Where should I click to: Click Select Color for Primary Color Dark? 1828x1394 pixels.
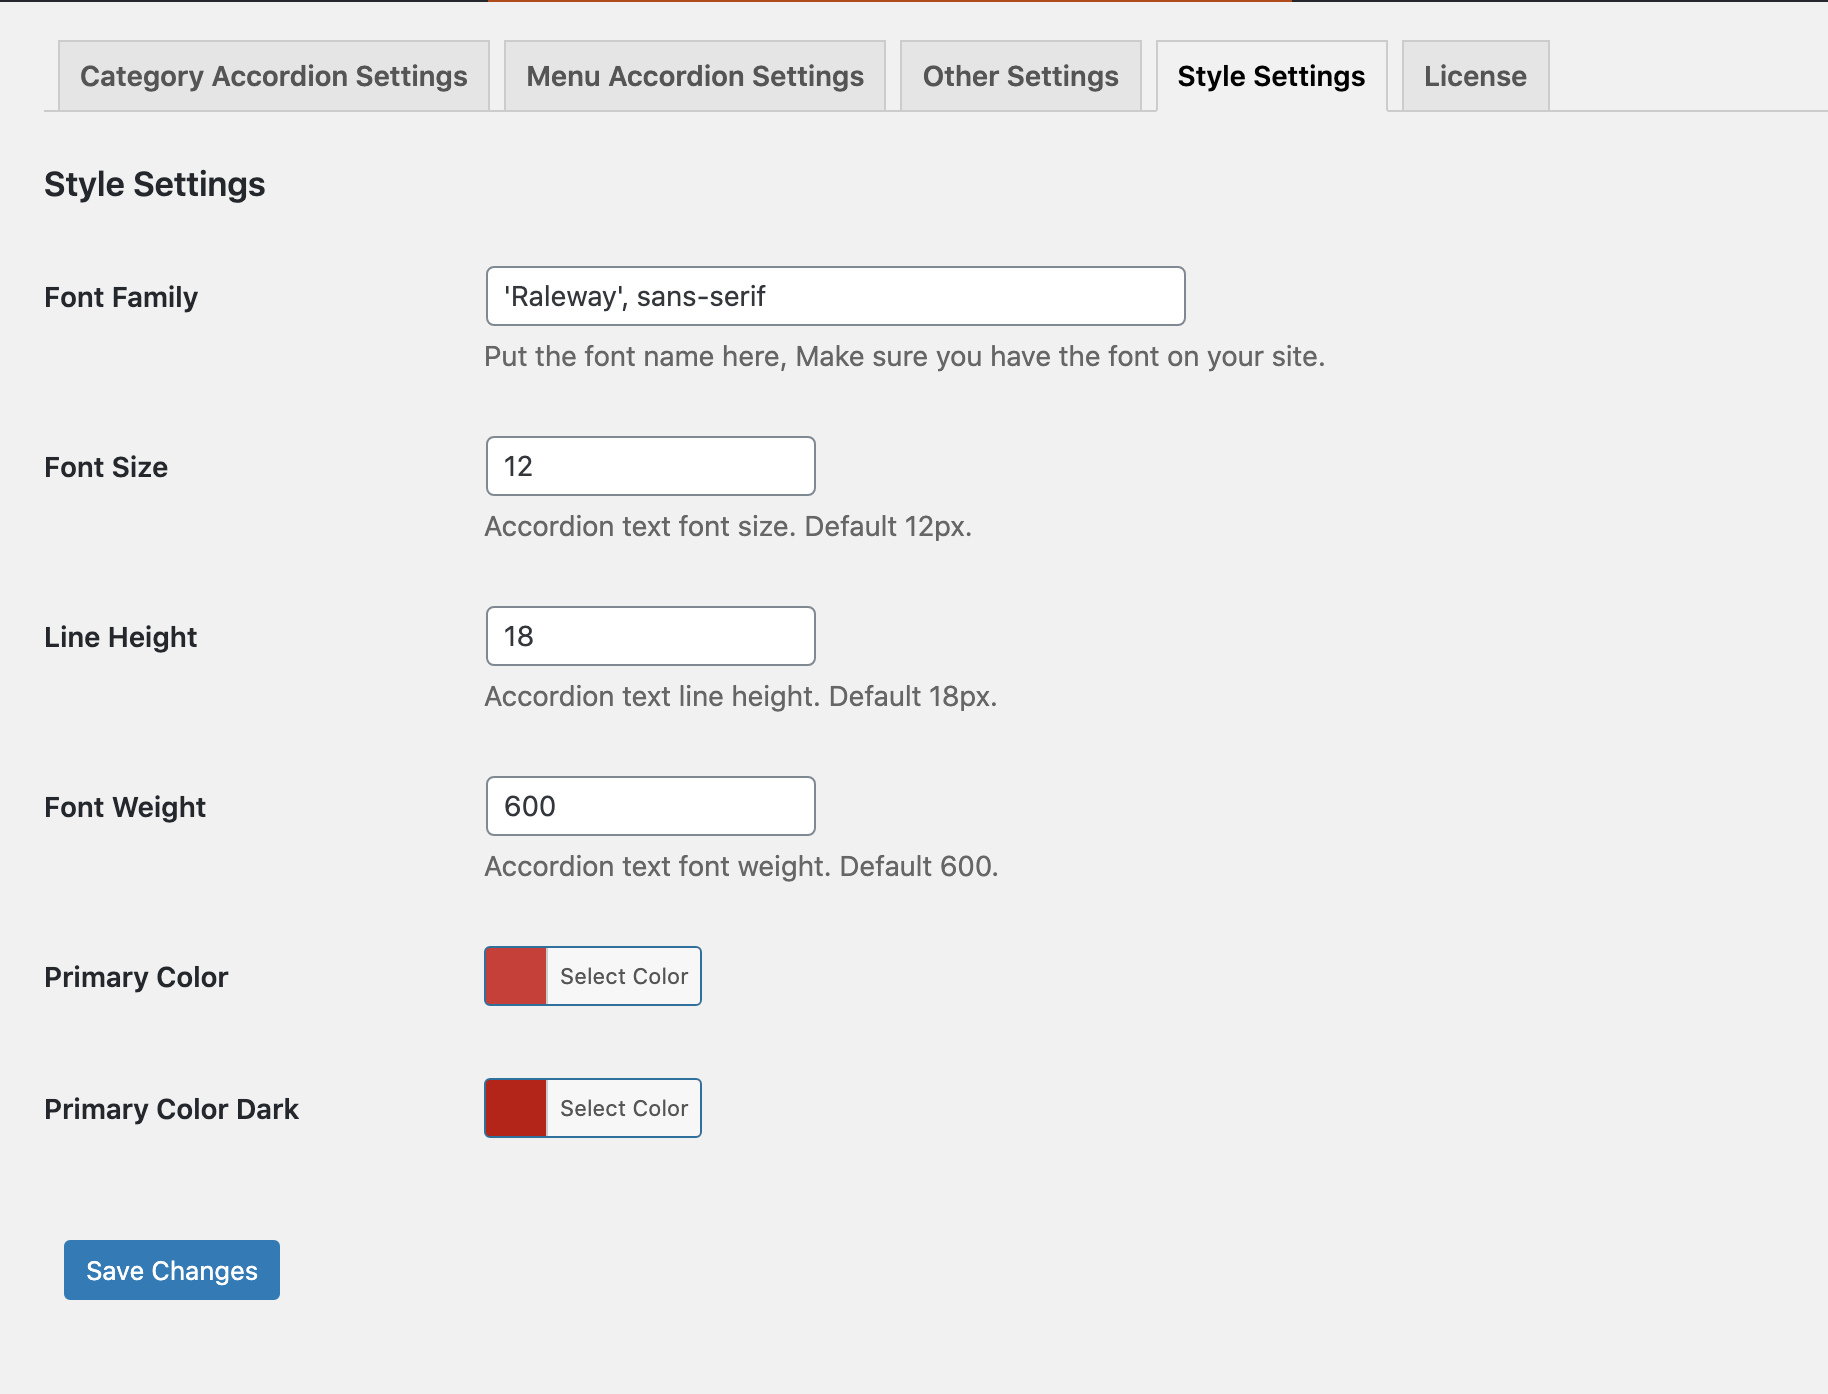coord(623,1108)
